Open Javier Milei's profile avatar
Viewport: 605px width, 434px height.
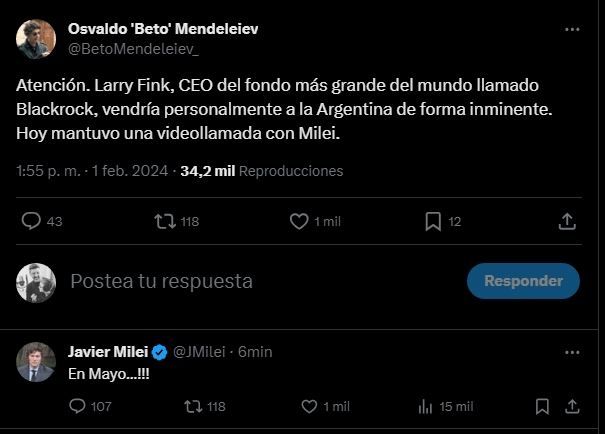coord(36,361)
